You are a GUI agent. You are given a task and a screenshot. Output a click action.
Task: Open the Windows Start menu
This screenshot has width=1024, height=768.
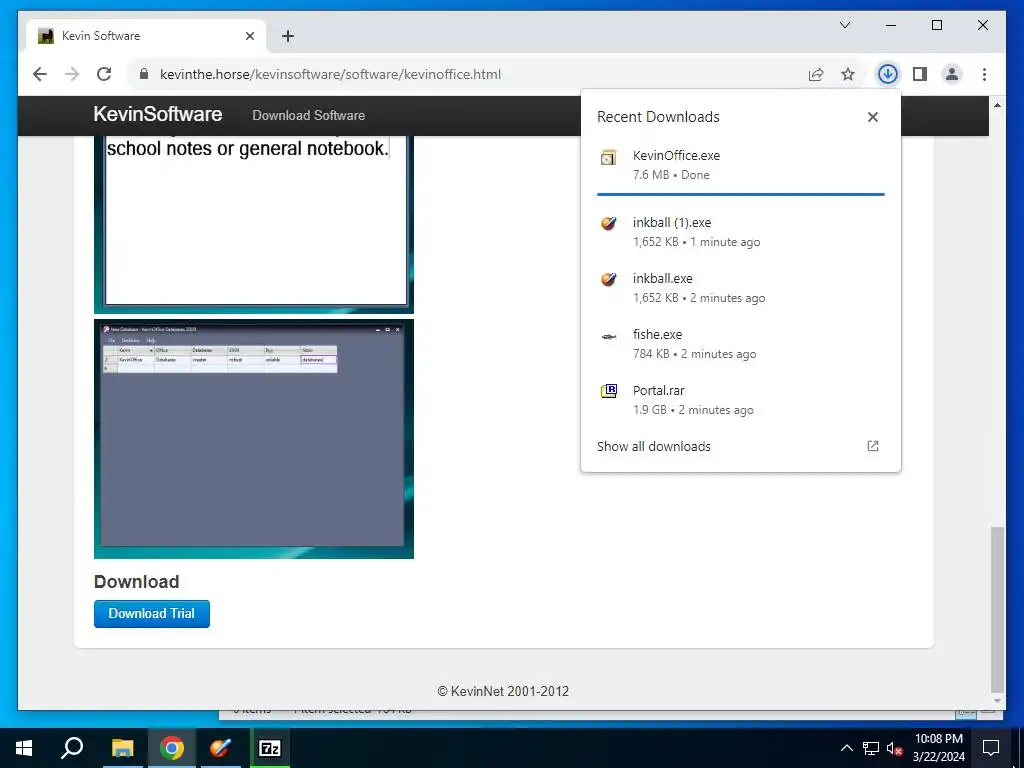[x=24, y=748]
